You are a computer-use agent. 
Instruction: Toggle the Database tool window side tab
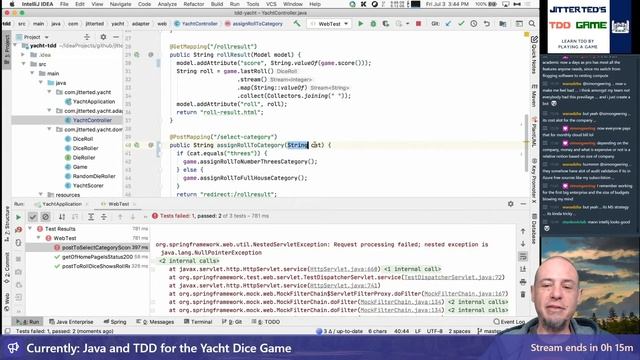pyautogui.click(x=534, y=229)
